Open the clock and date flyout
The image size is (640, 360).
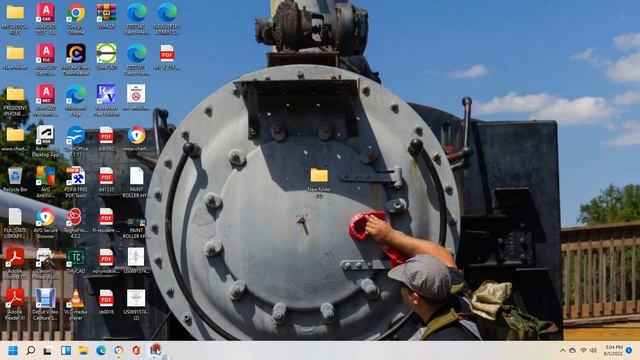pos(613,351)
